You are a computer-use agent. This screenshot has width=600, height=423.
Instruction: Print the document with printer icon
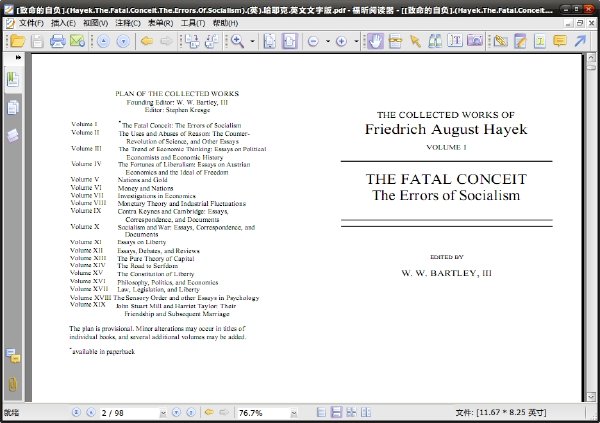click(x=57, y=41)
